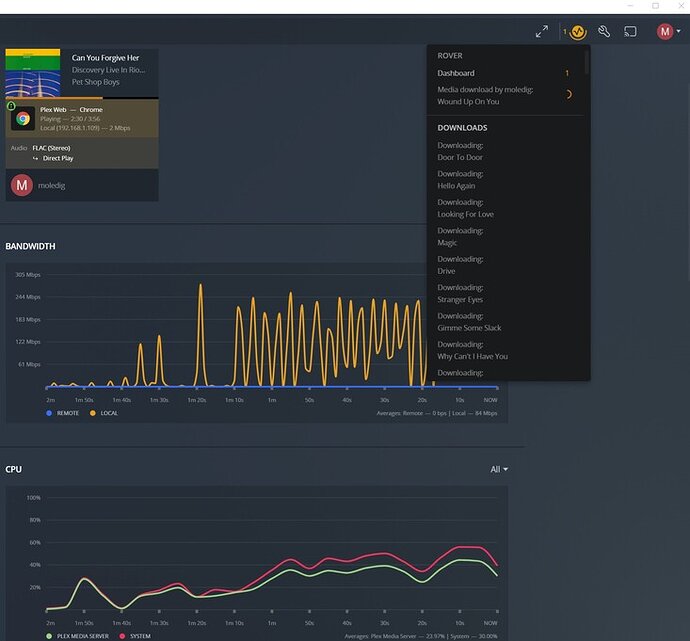Click the fullscreen expand arrows icon
The height and width of the screenshot is (641, 690).
[542, 31]
